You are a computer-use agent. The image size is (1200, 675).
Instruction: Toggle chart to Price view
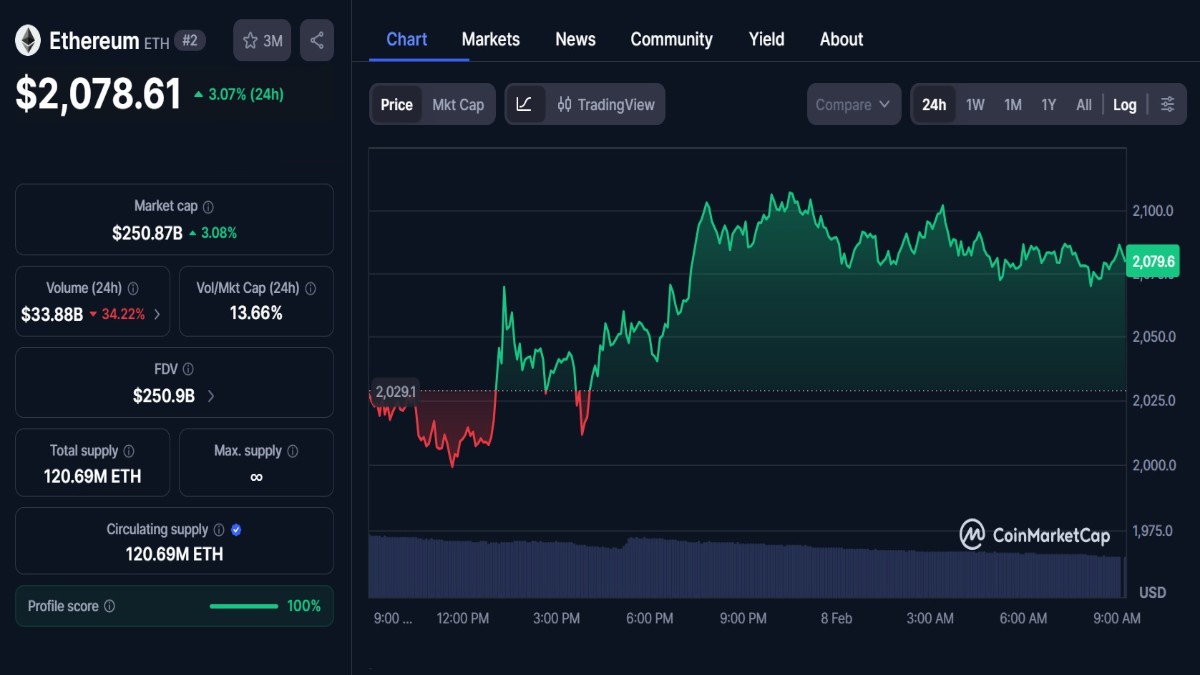coord(396,104)
